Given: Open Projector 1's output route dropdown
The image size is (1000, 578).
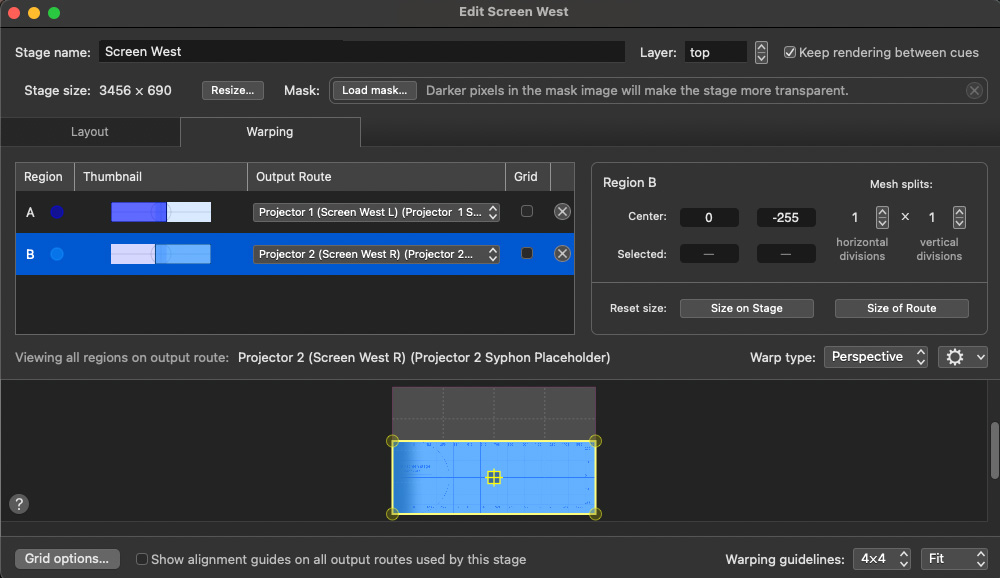Looking at the screenshot, I should click(x=376, y=211).
